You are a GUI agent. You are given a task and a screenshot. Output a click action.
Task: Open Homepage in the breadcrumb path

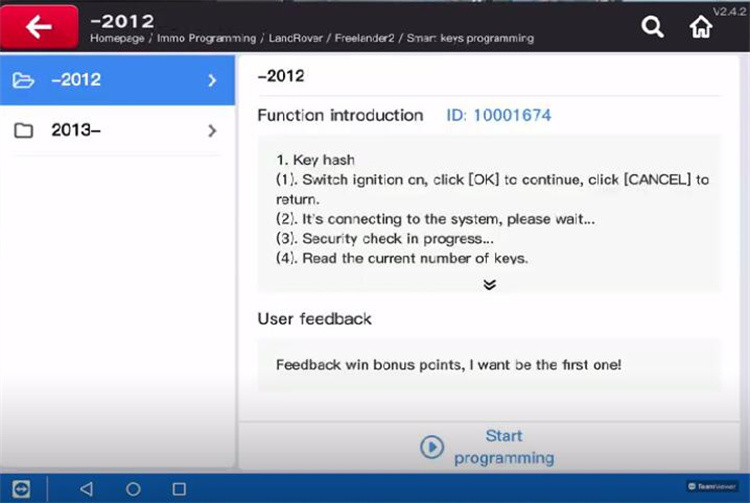coord(119,39)
